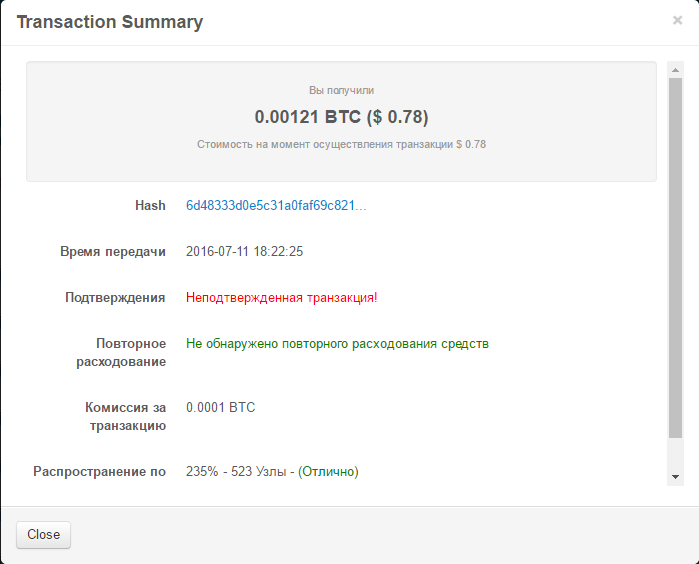The width and height of the screenshot is (699, 564).
Task: Click the Hash field label
Action: click(150, 205)
